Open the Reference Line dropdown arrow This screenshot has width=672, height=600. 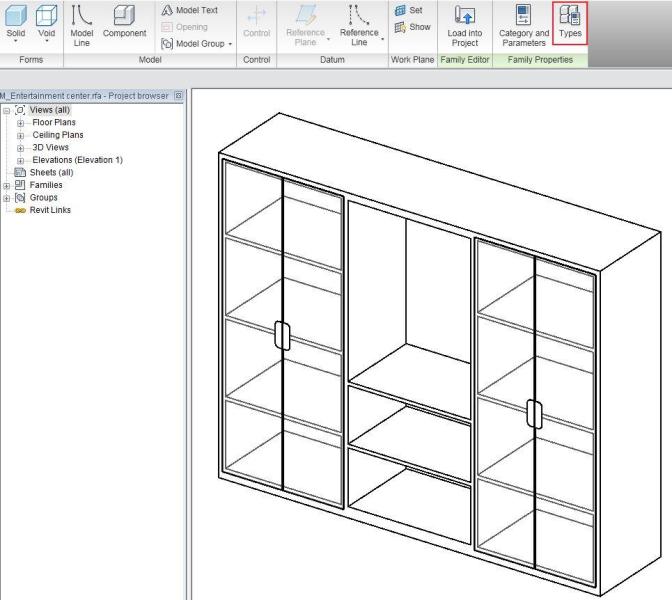point(382,39)
